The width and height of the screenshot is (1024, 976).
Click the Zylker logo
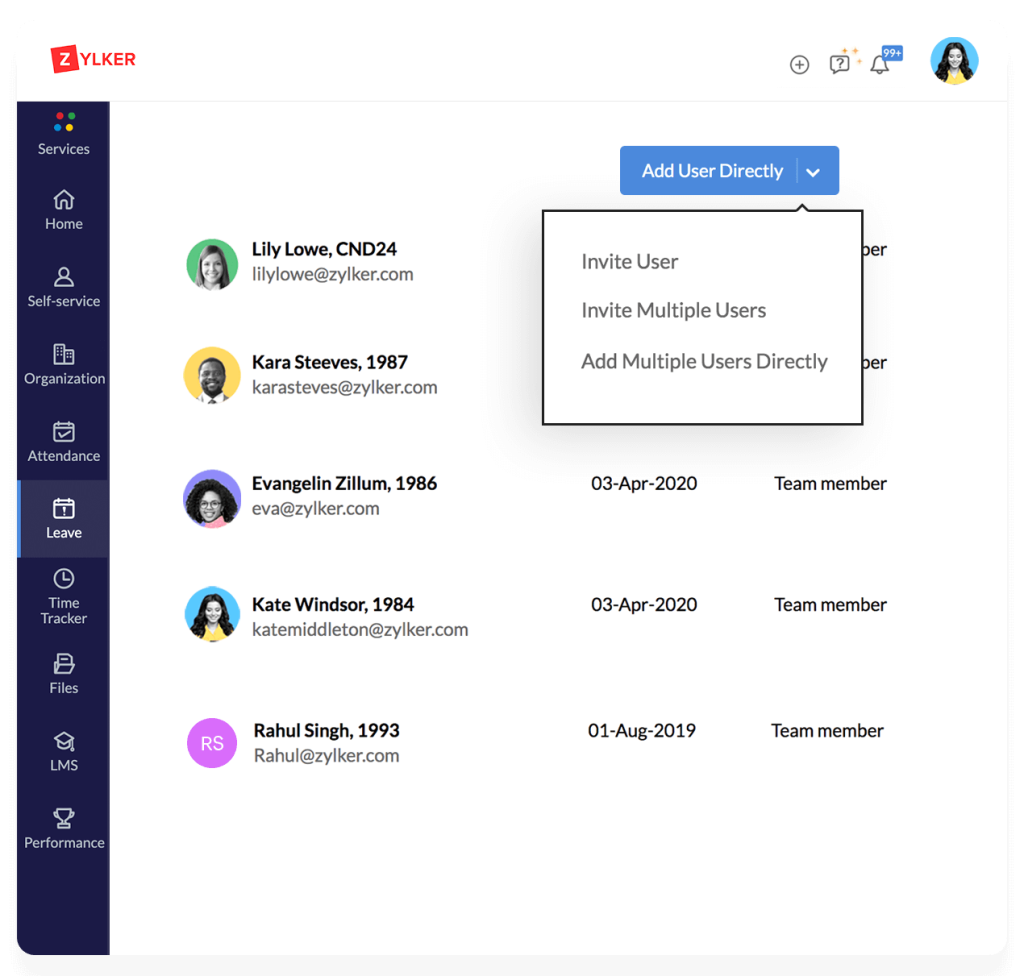pyautogui.click(x=93, y=60)
